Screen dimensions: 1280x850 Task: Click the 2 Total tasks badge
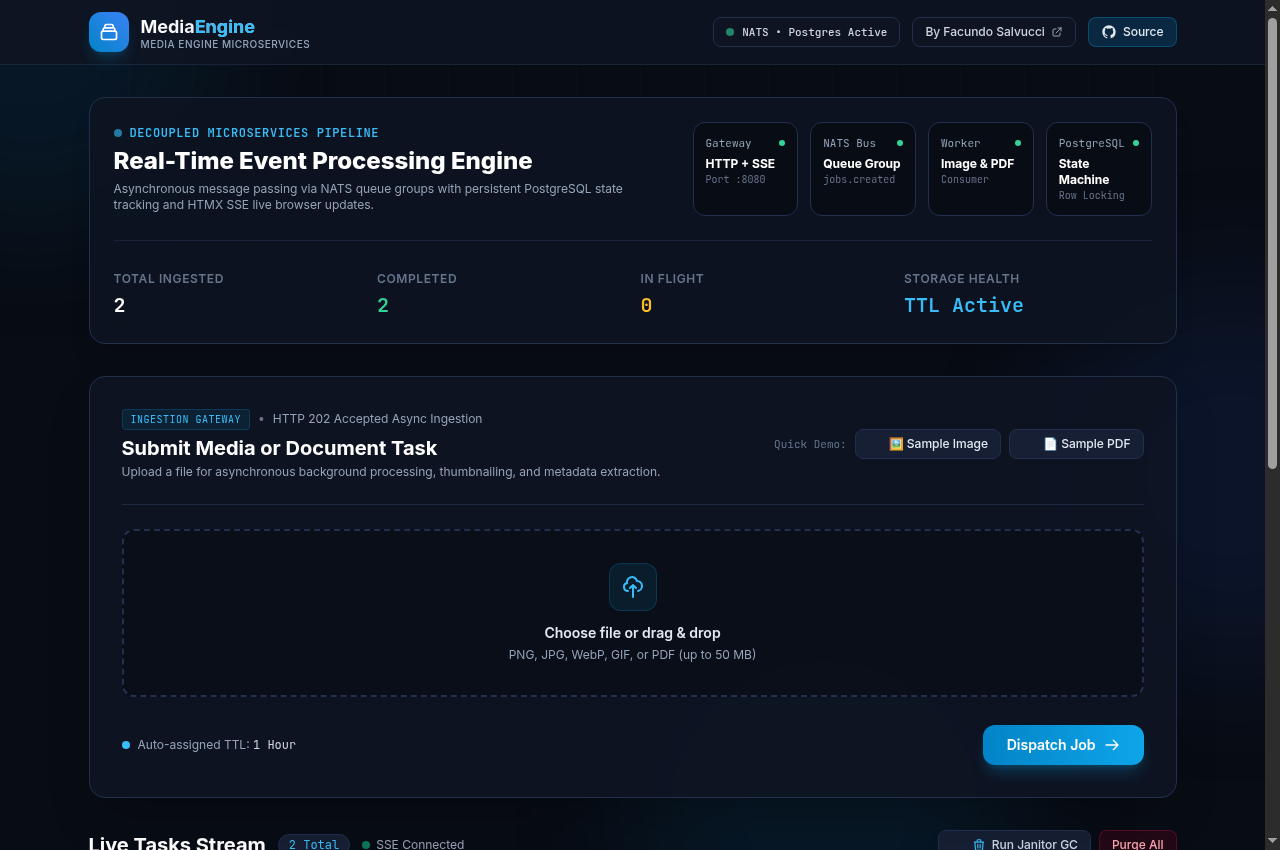(314, 845)
